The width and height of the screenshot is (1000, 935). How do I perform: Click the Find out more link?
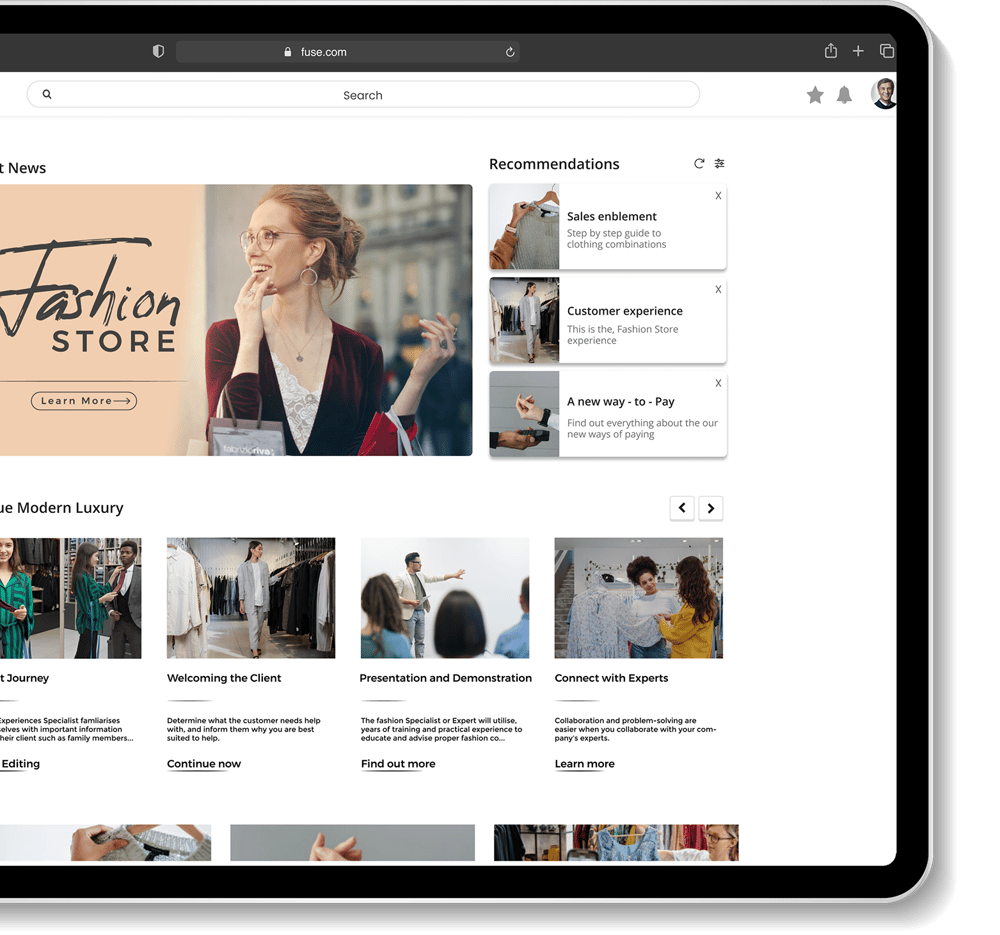click(x=398, y=763)
